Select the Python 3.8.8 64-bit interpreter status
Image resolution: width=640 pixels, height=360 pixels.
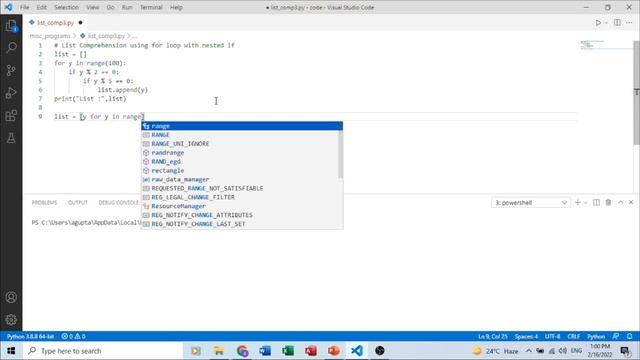click(x=30, y=337)
